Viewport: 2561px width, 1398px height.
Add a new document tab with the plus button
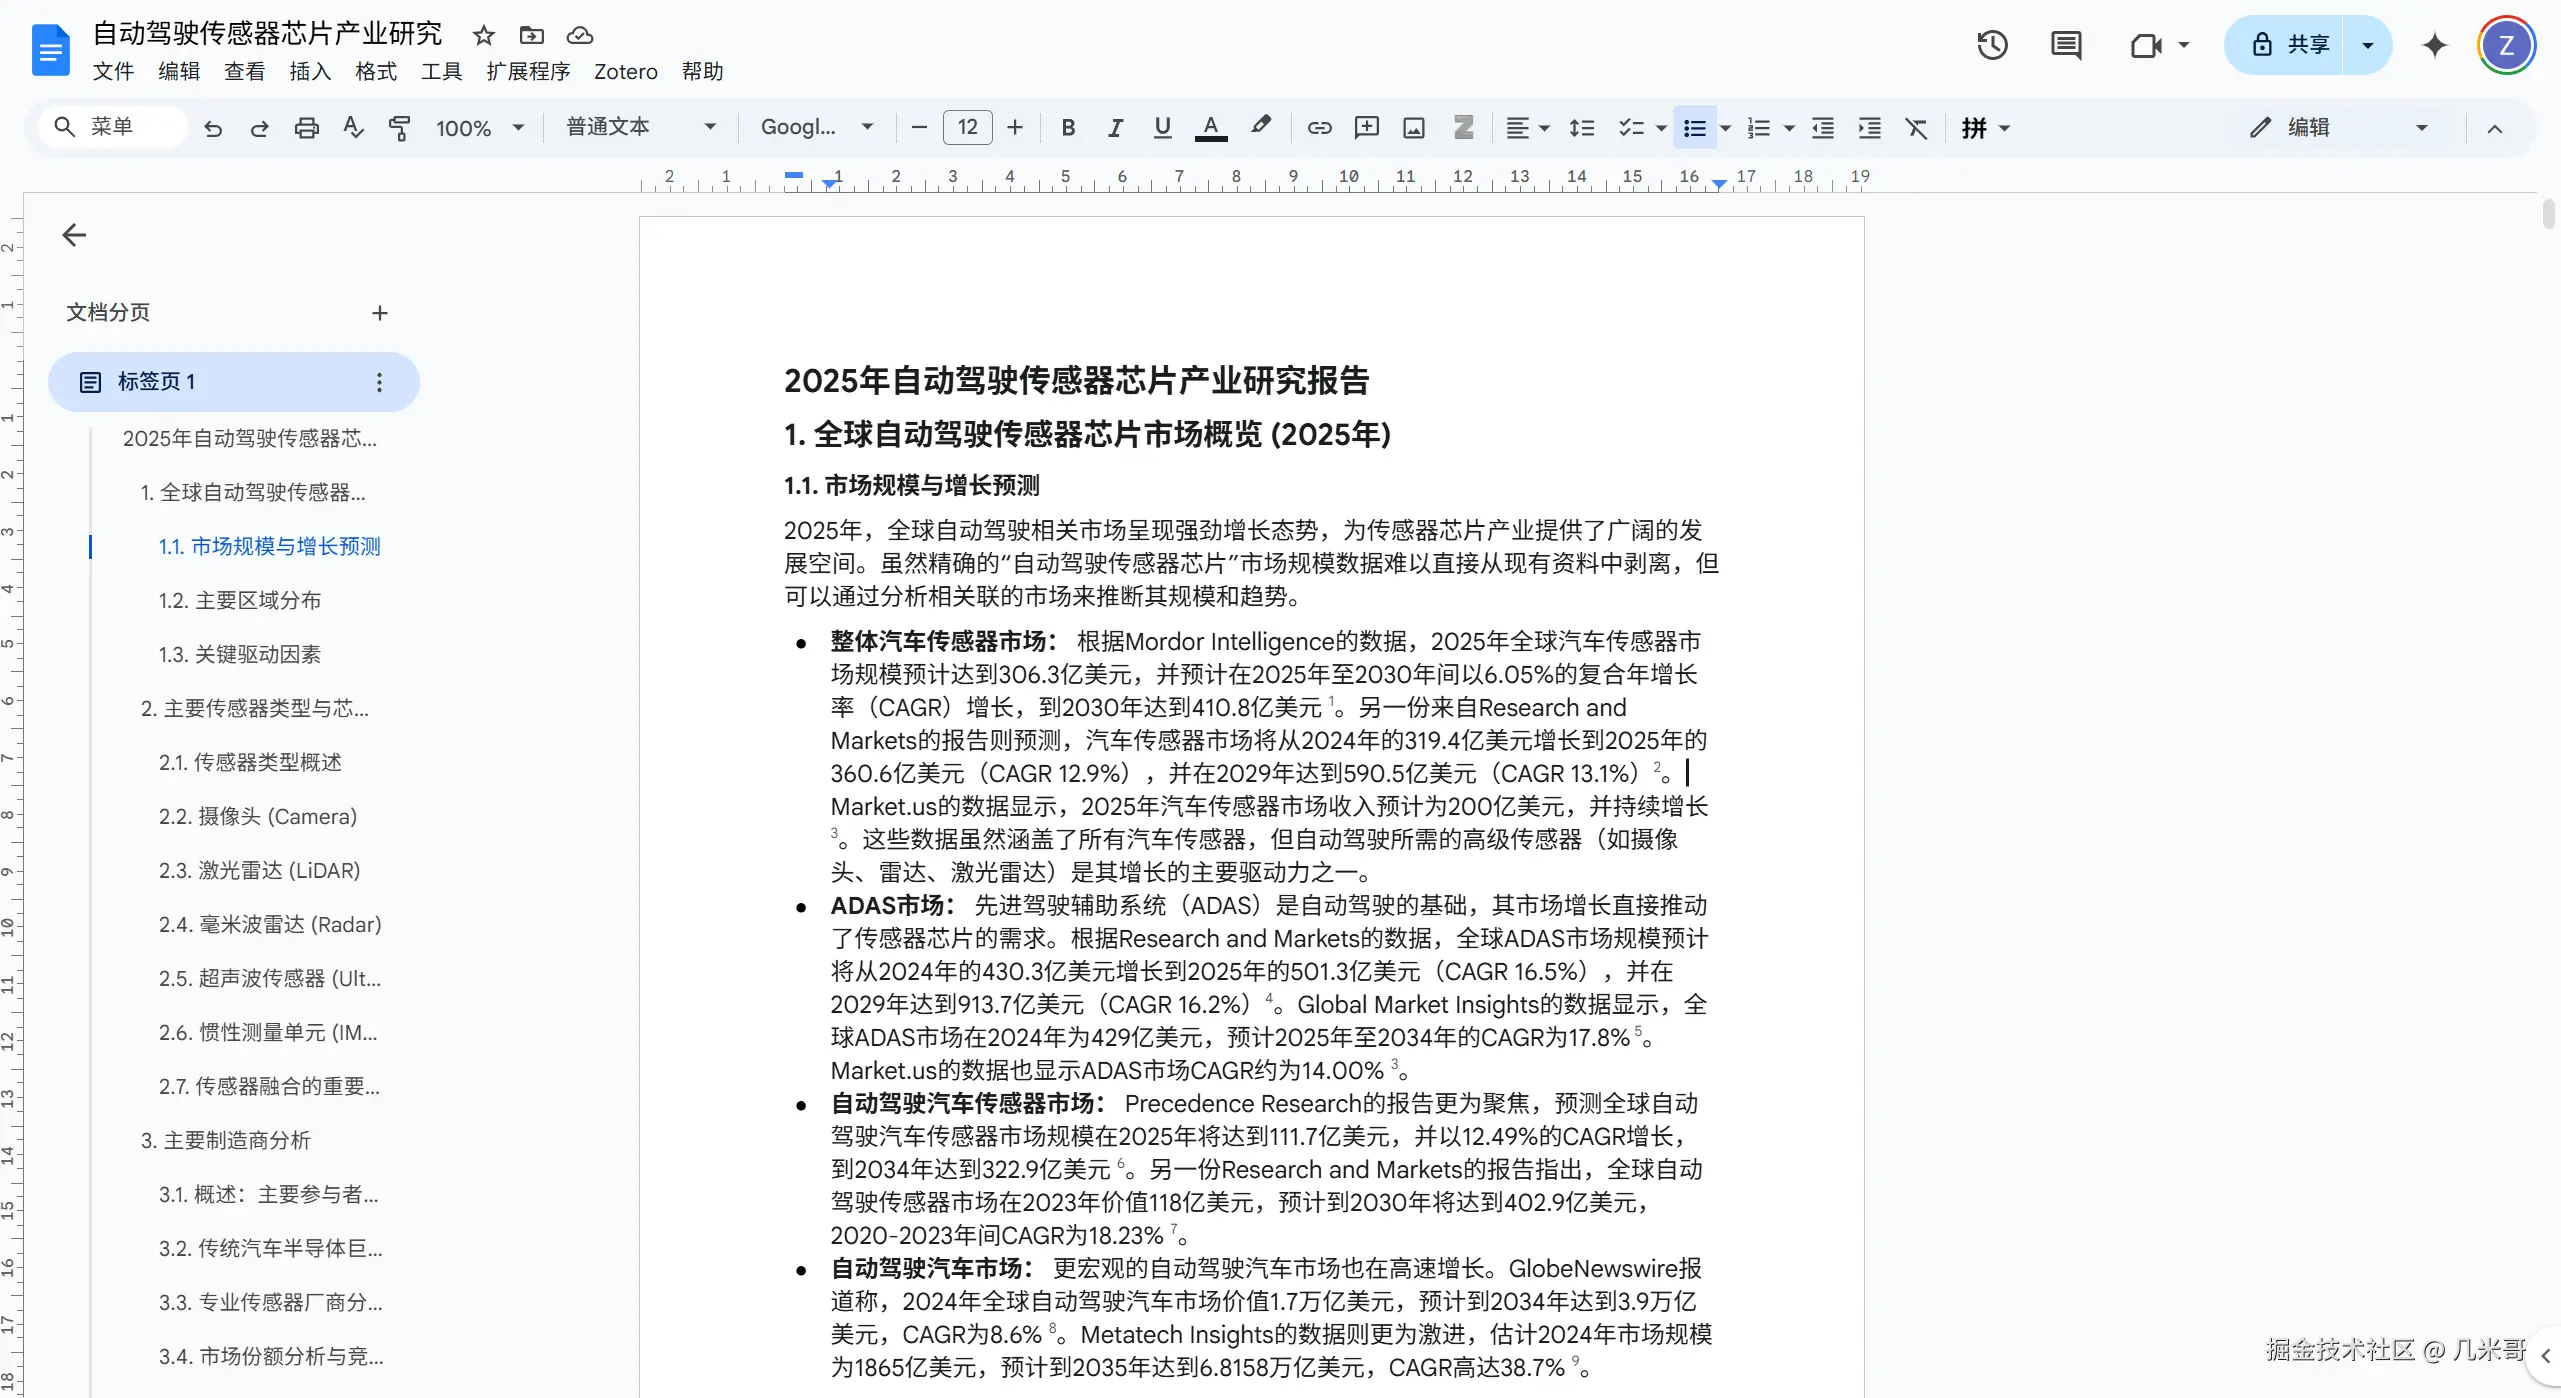(x=380, y=312)
